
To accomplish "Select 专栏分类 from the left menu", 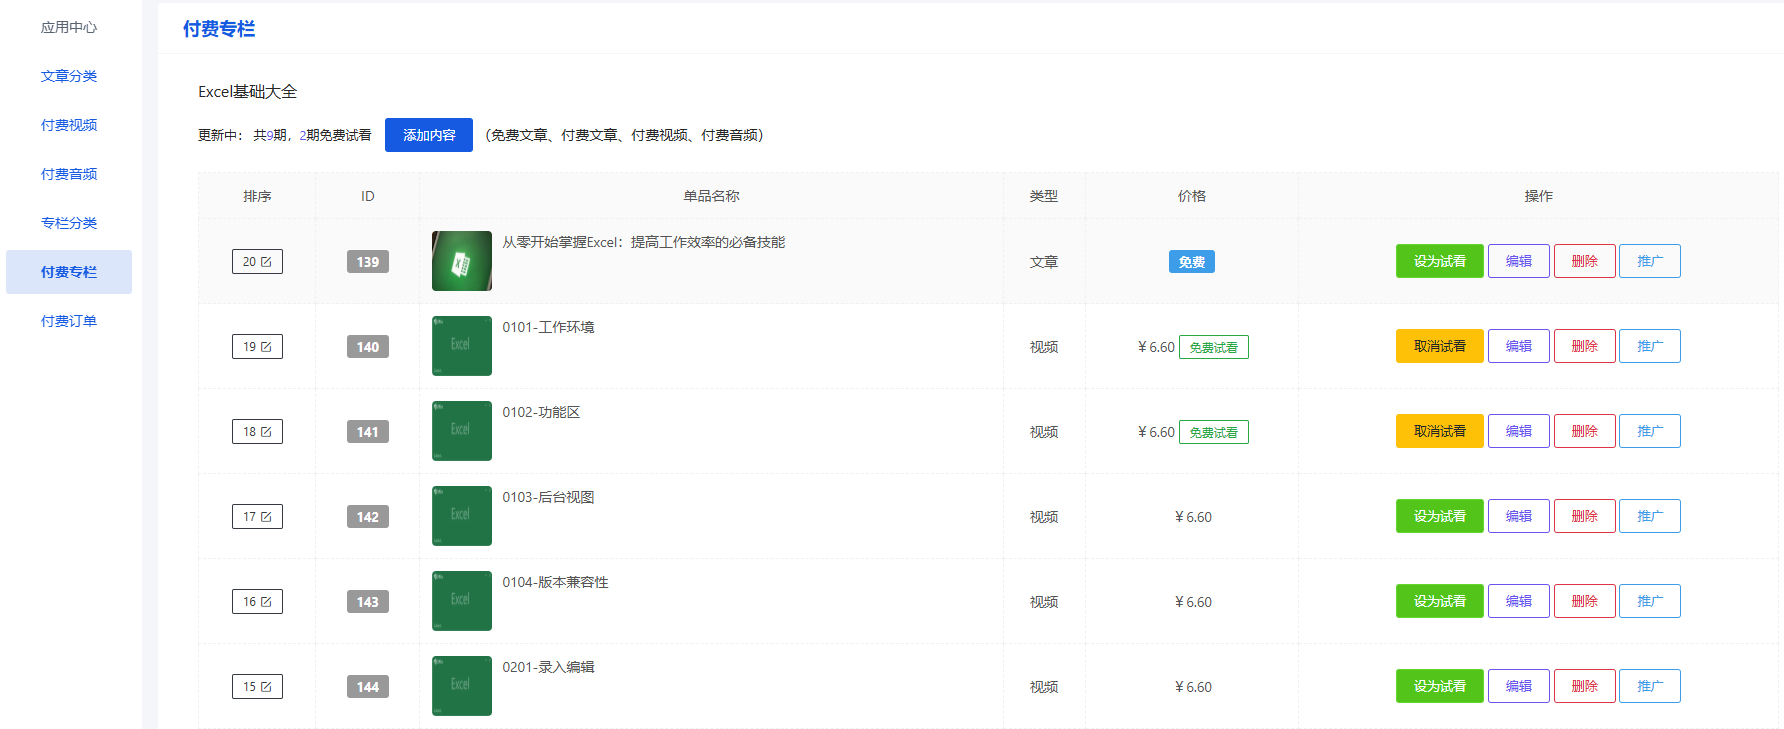I will [x=69, y=223].
